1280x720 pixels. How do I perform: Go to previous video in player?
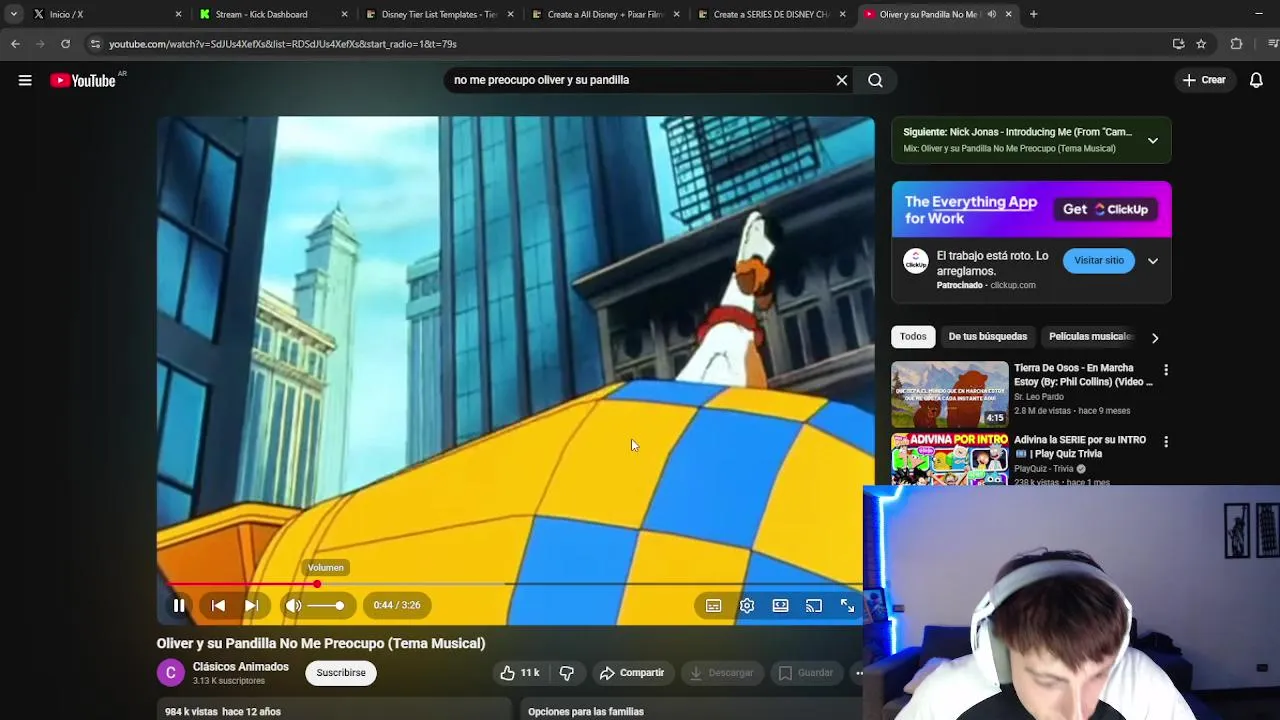[x=218, y=605]
